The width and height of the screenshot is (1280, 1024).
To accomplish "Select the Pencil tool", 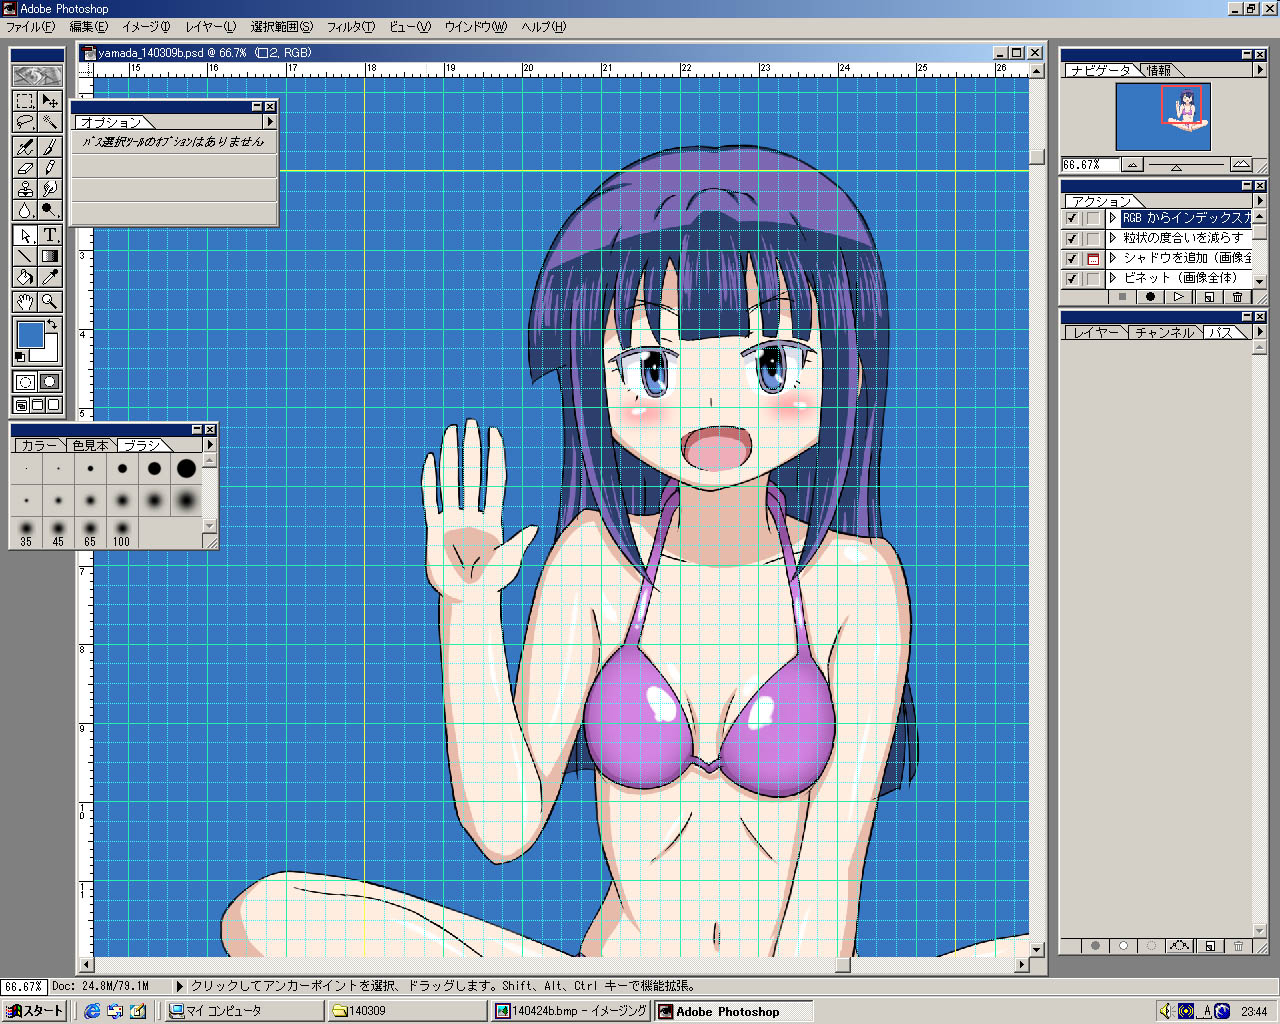I will point(49,168).
